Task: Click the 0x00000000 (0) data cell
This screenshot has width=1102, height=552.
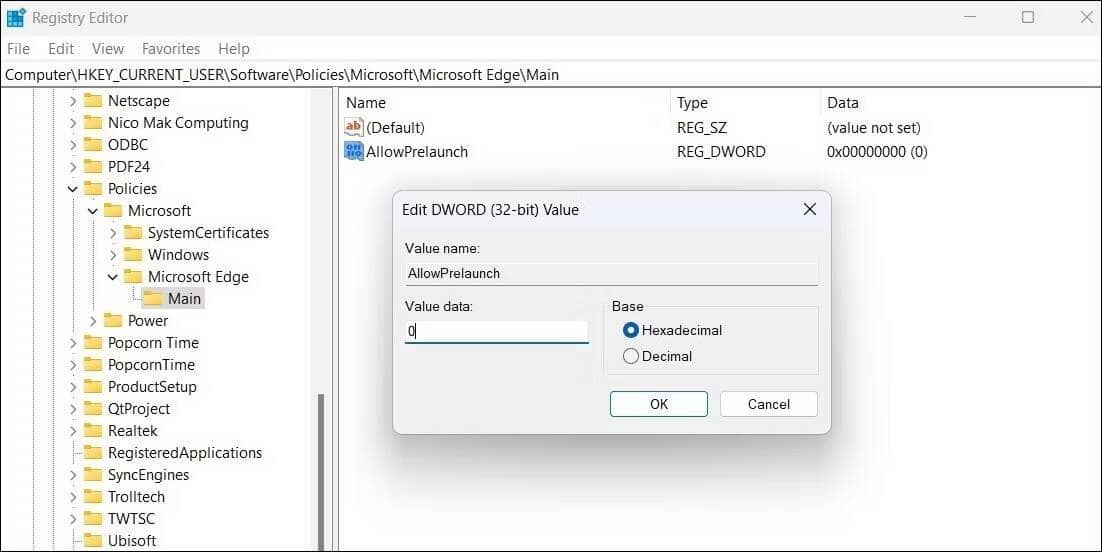Action: pyautogui.click(x=877, y=152)
